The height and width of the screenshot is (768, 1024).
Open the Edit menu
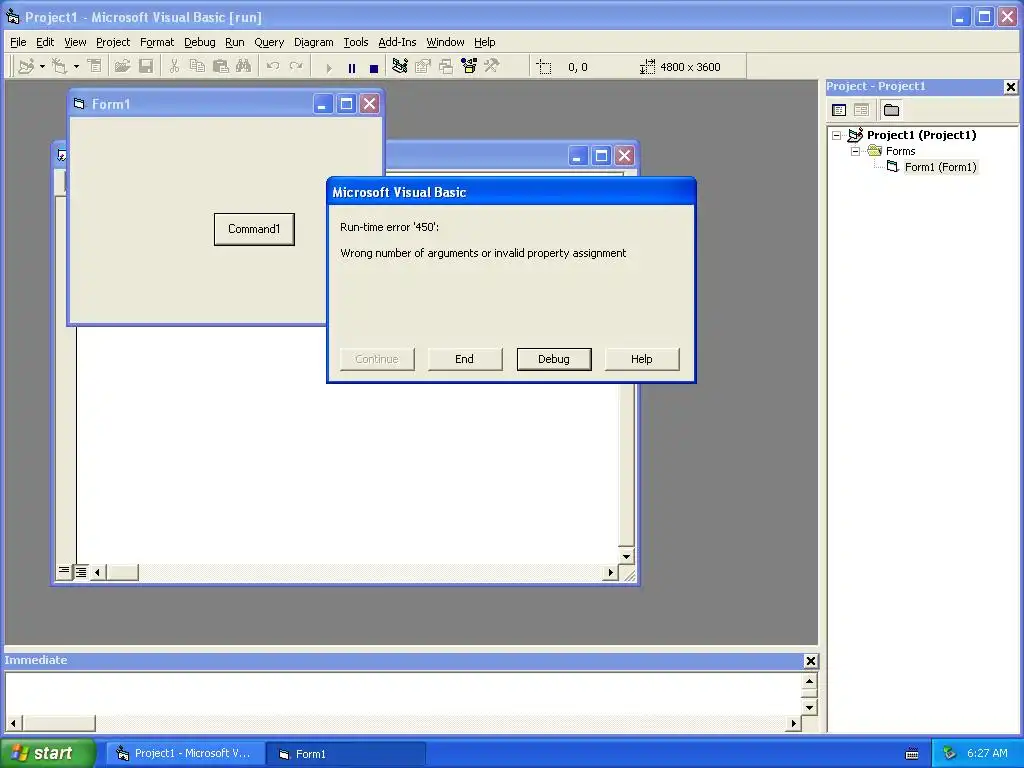point(45,42)
